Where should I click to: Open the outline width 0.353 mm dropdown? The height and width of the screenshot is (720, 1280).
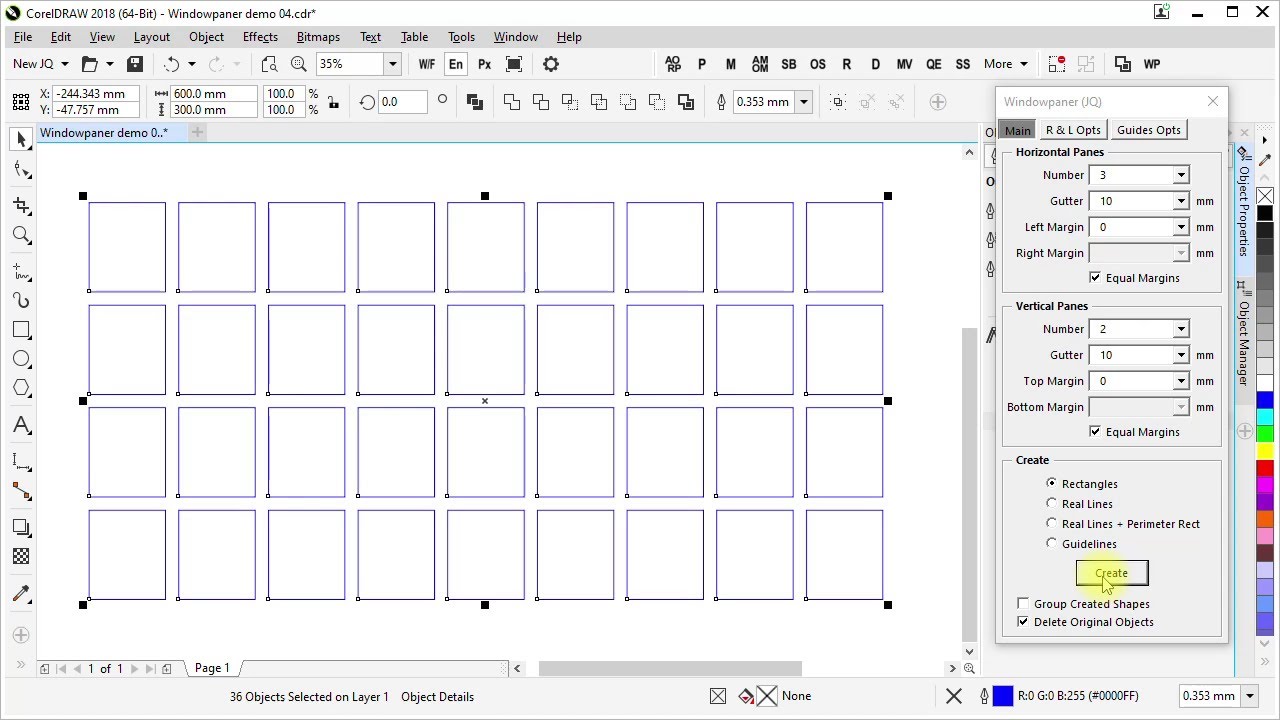tap(803, 102)
